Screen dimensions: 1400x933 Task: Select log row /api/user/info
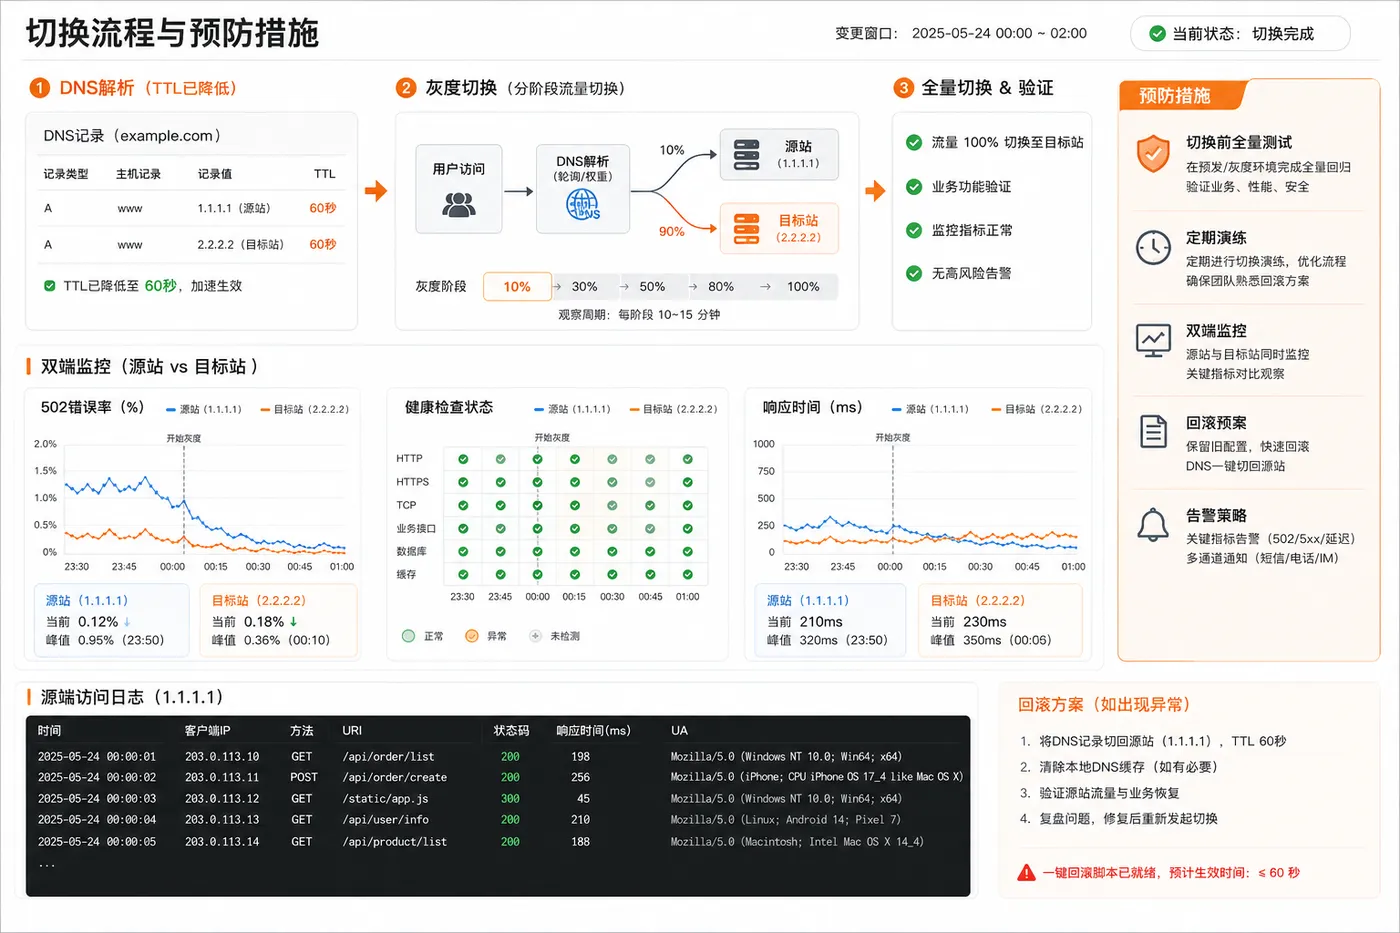498,820
